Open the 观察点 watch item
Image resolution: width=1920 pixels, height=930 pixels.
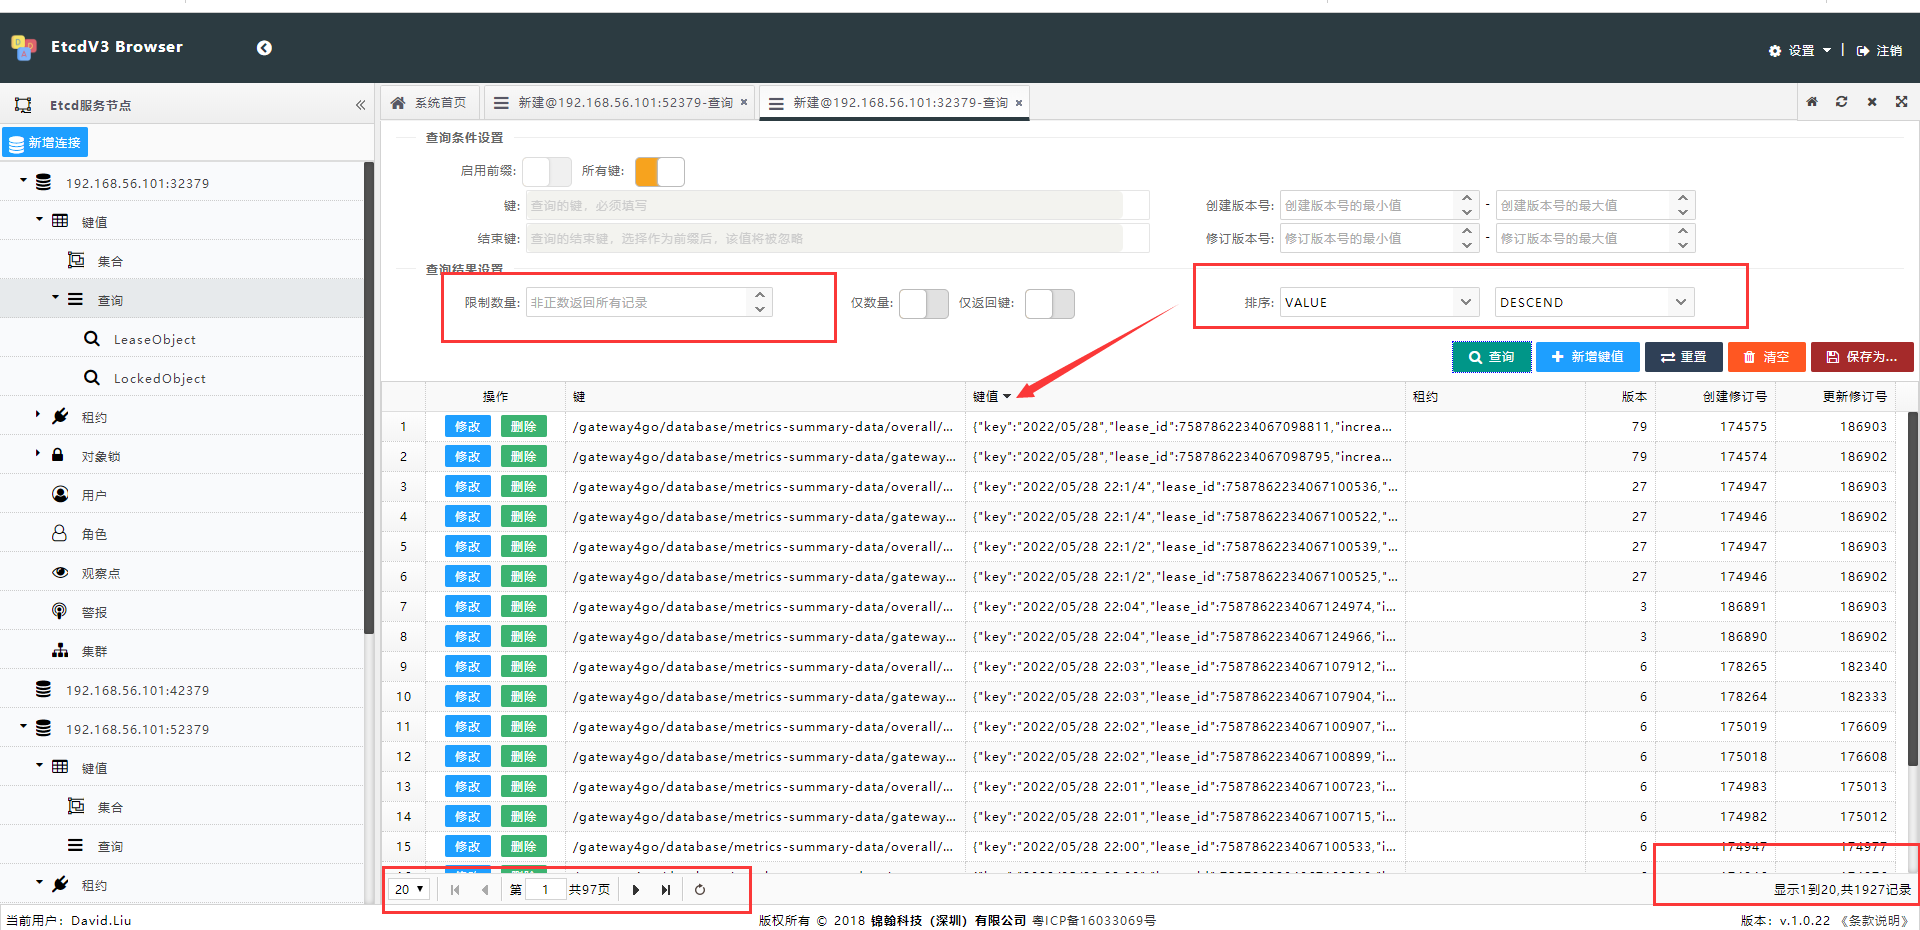(100, 573)
